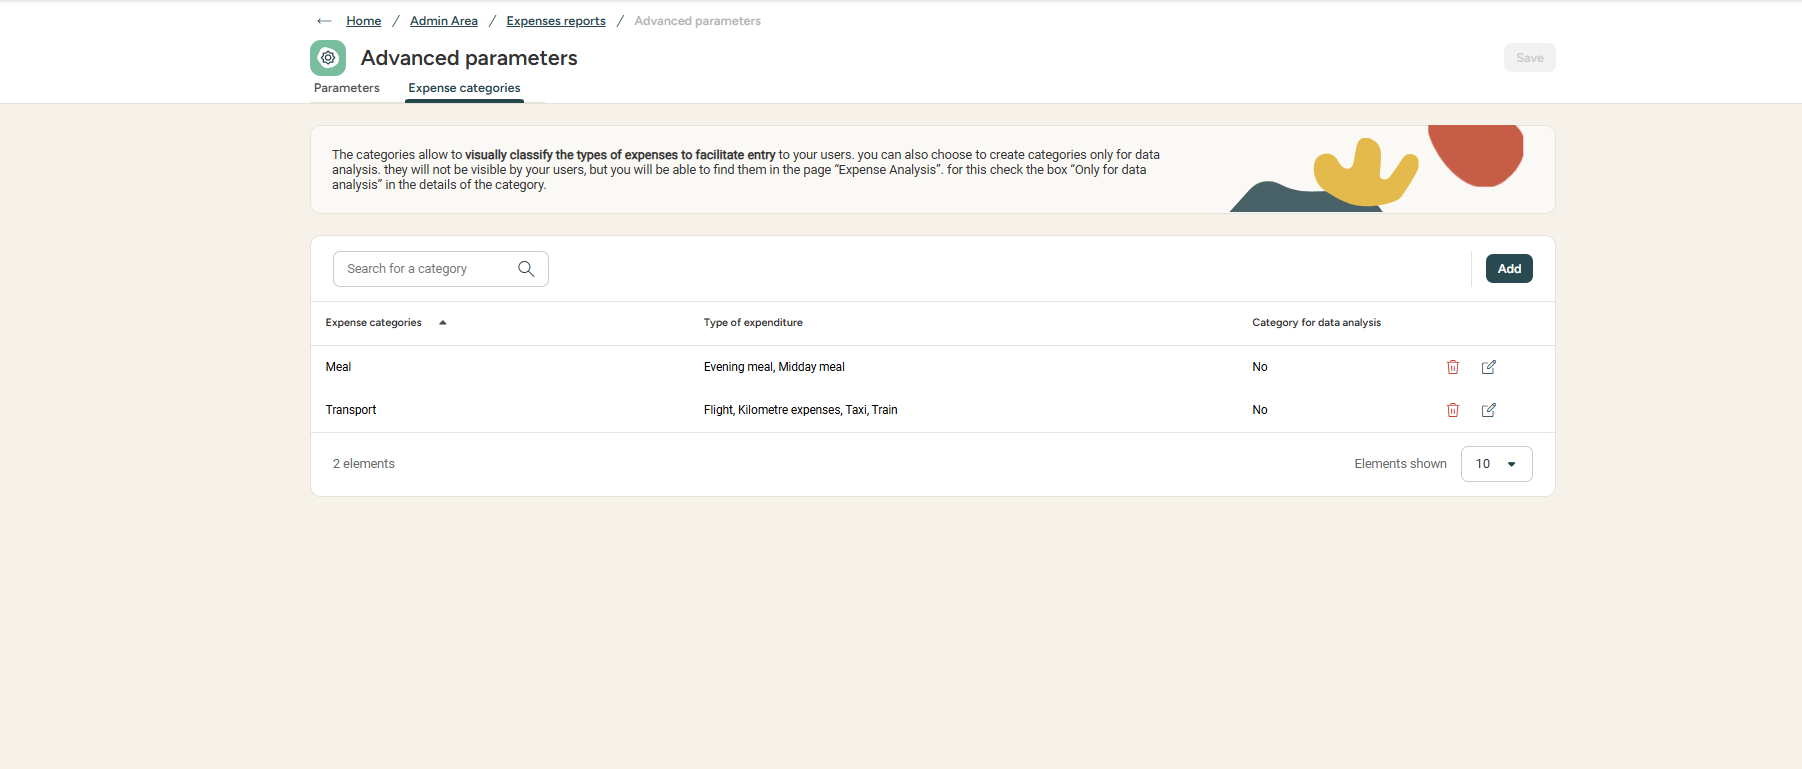Click the back arrow in breadcrumb

[x=324, y=21]
